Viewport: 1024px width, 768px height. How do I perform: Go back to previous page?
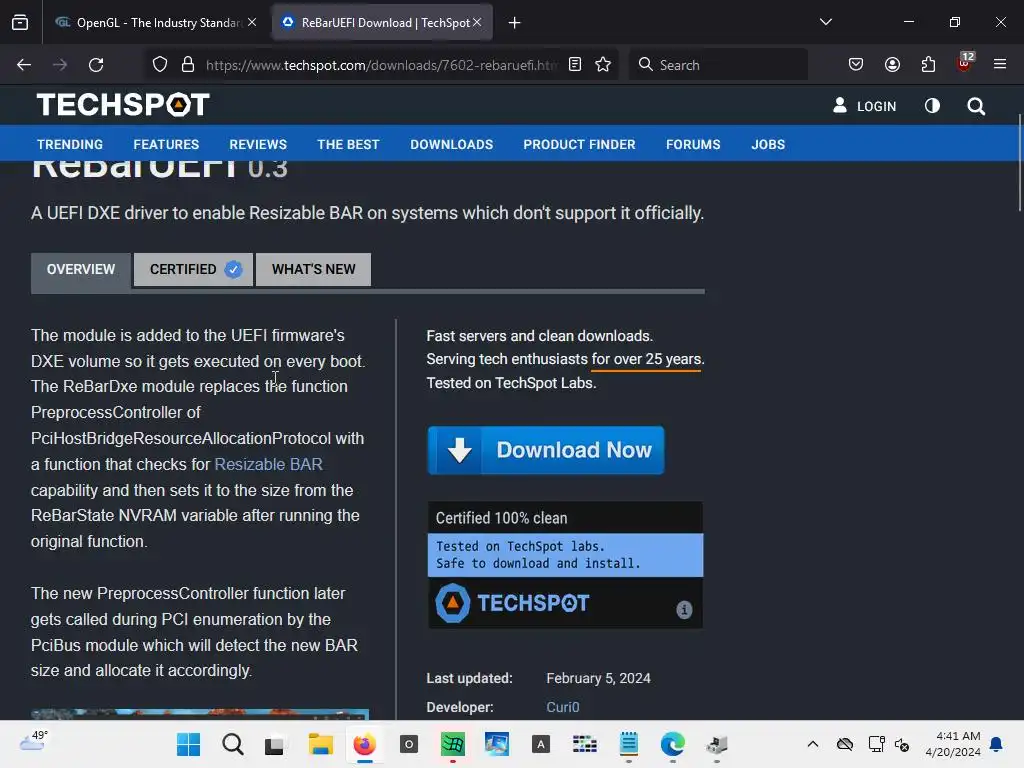[24, 65]
